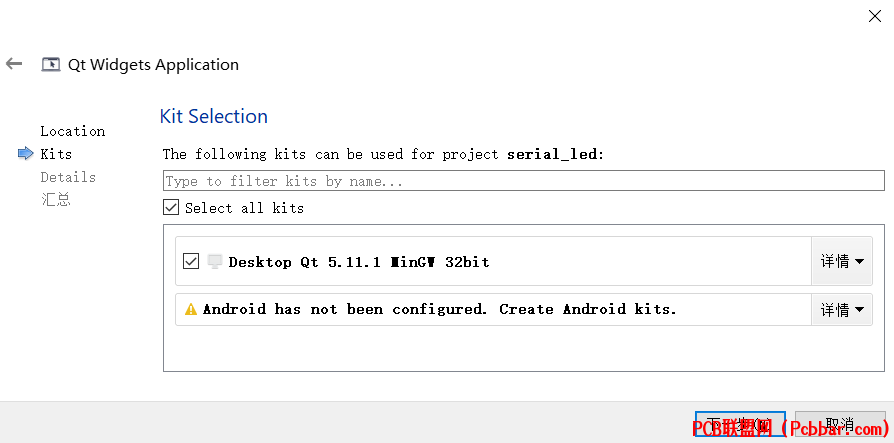
Task: Click the 取消 cancel button
Action: click(840, 425)
